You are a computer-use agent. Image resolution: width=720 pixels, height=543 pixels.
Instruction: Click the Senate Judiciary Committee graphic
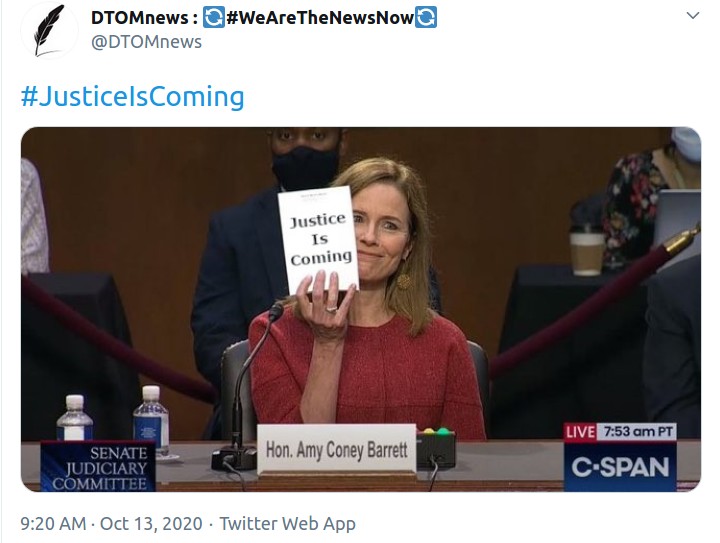point(98,467)
